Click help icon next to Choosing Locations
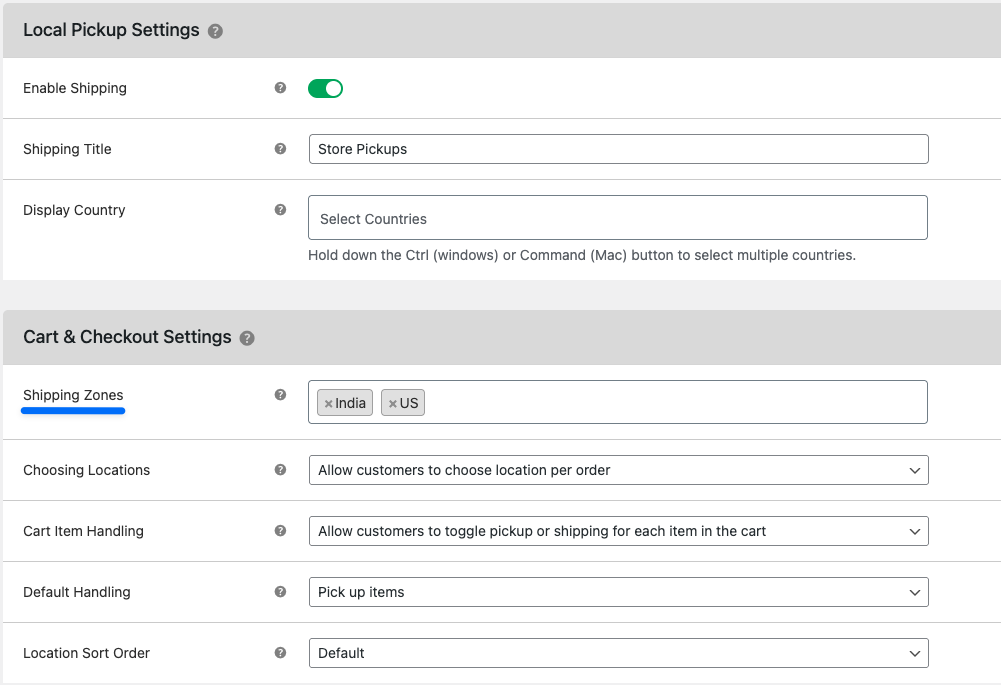Viewport: 1001px width, 685px height. point(281,470)
